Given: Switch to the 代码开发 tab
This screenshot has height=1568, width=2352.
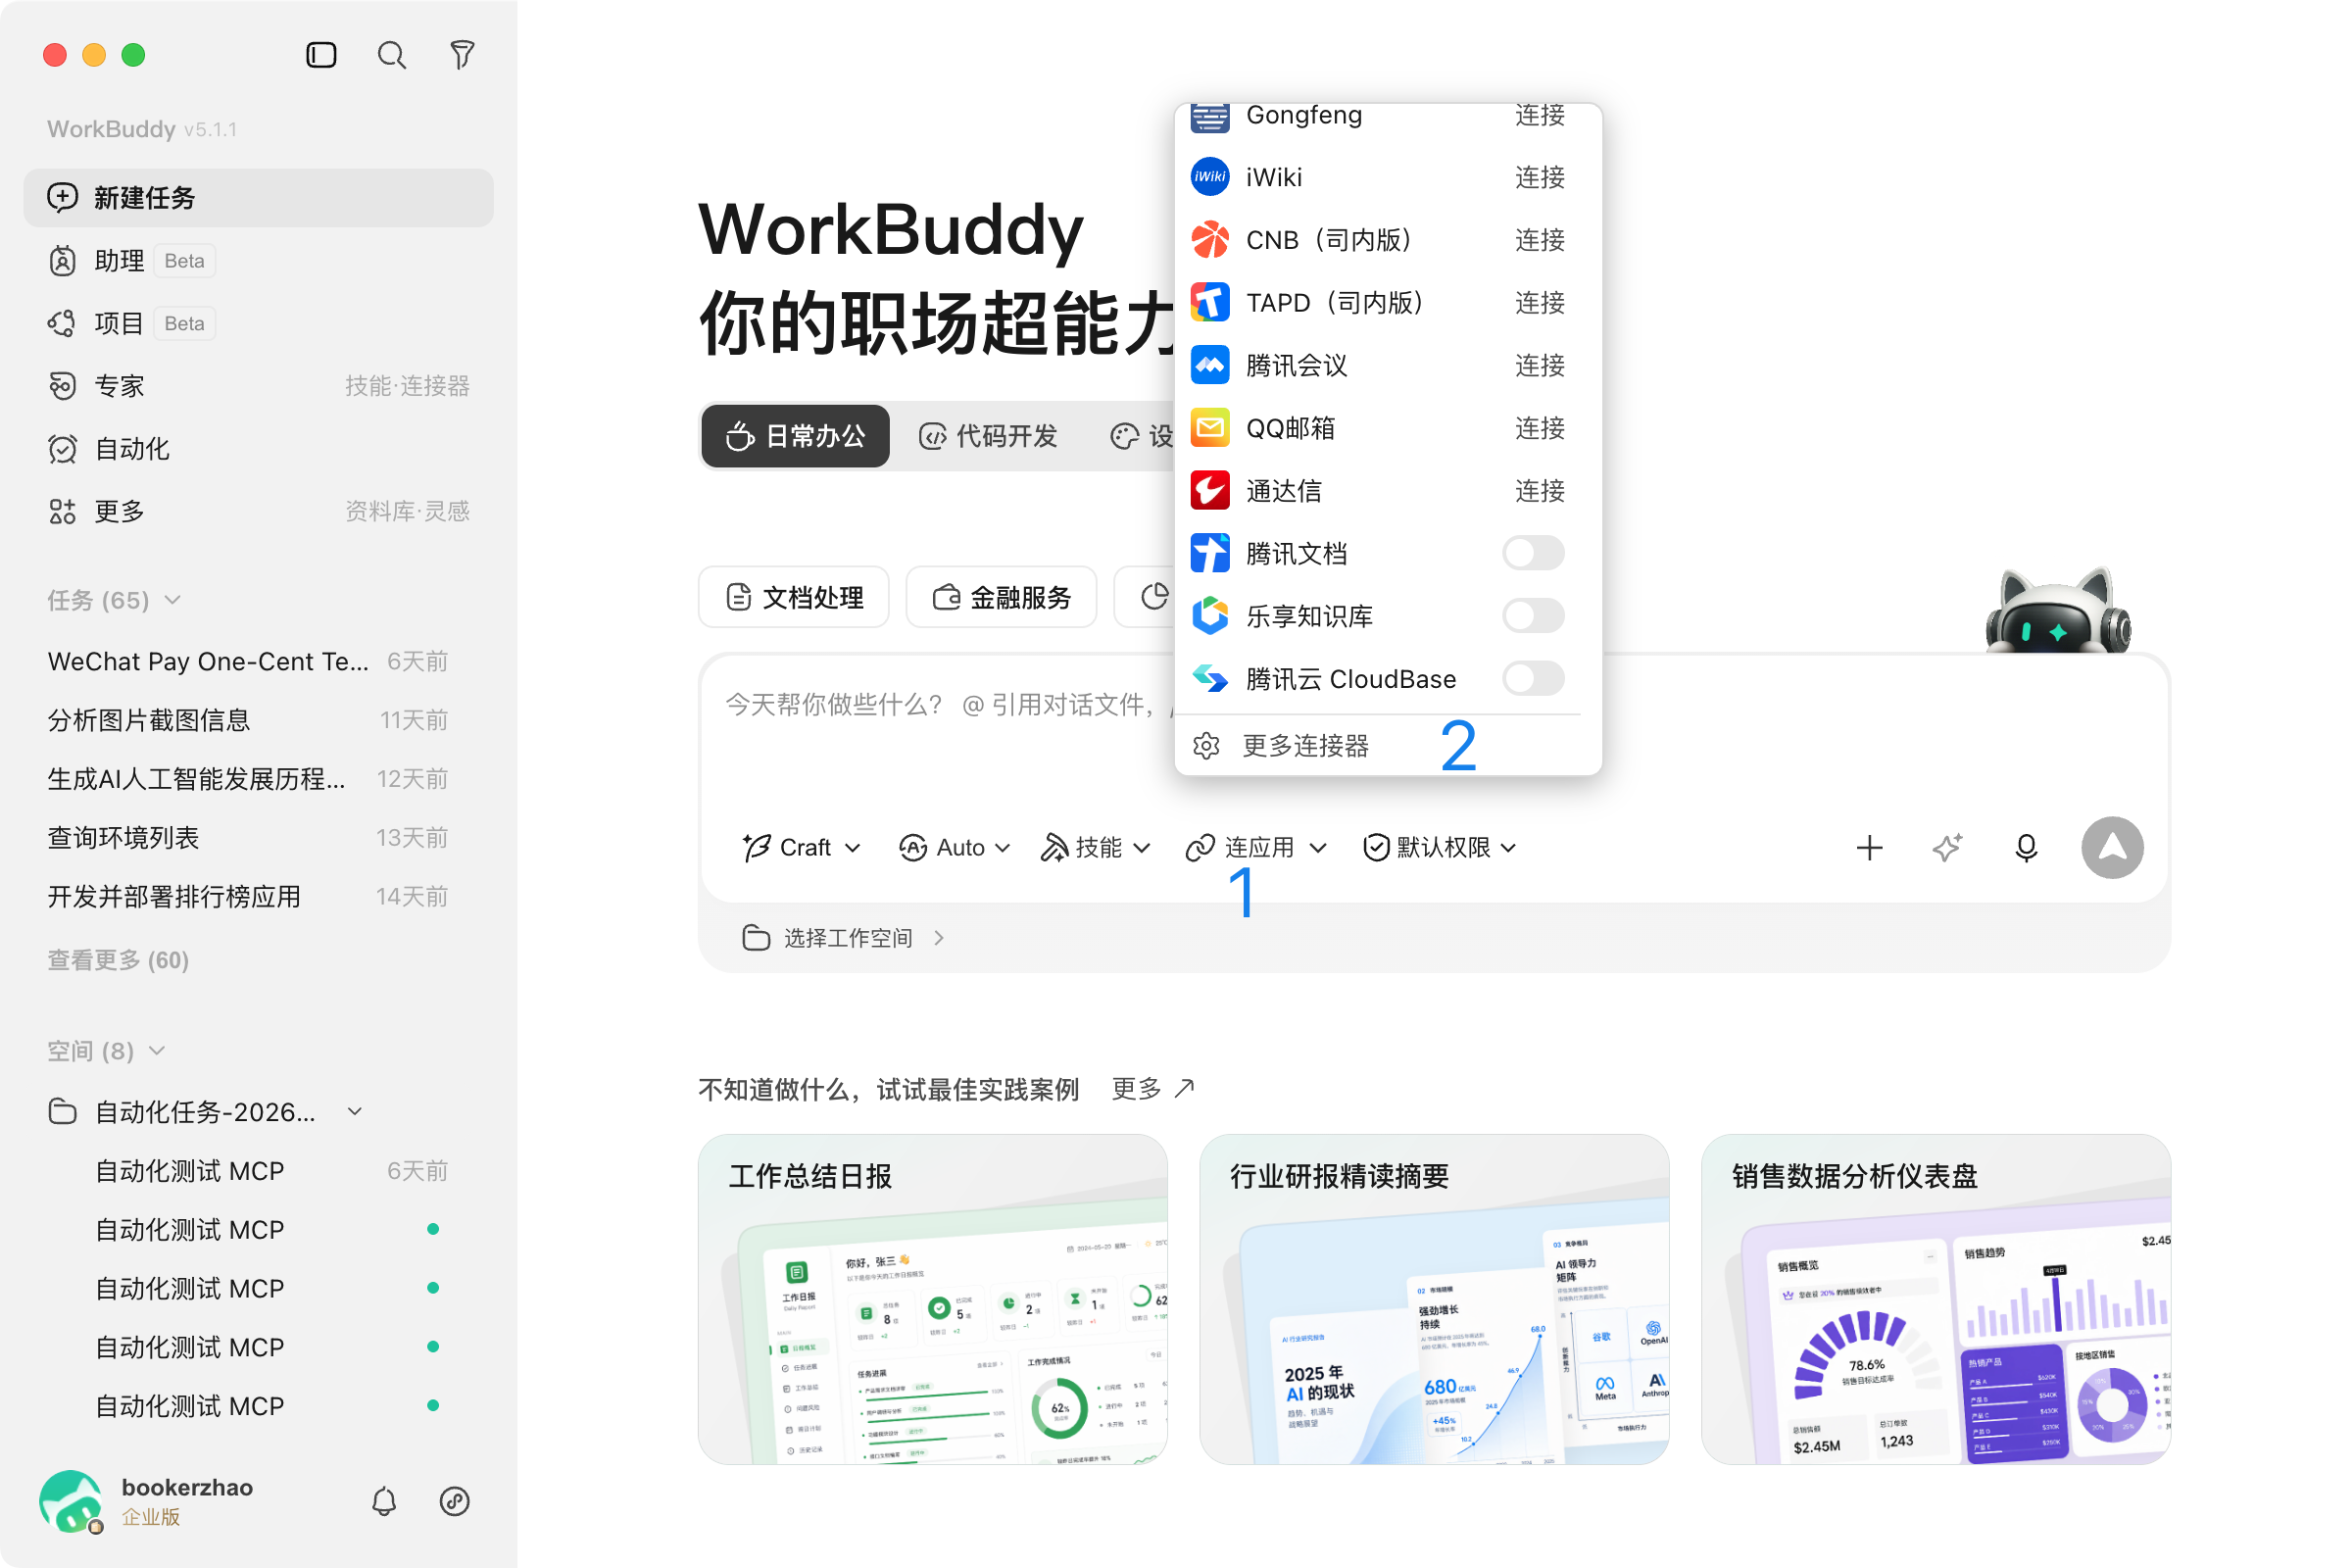Looking at the screenshot, I should [988, 436].
